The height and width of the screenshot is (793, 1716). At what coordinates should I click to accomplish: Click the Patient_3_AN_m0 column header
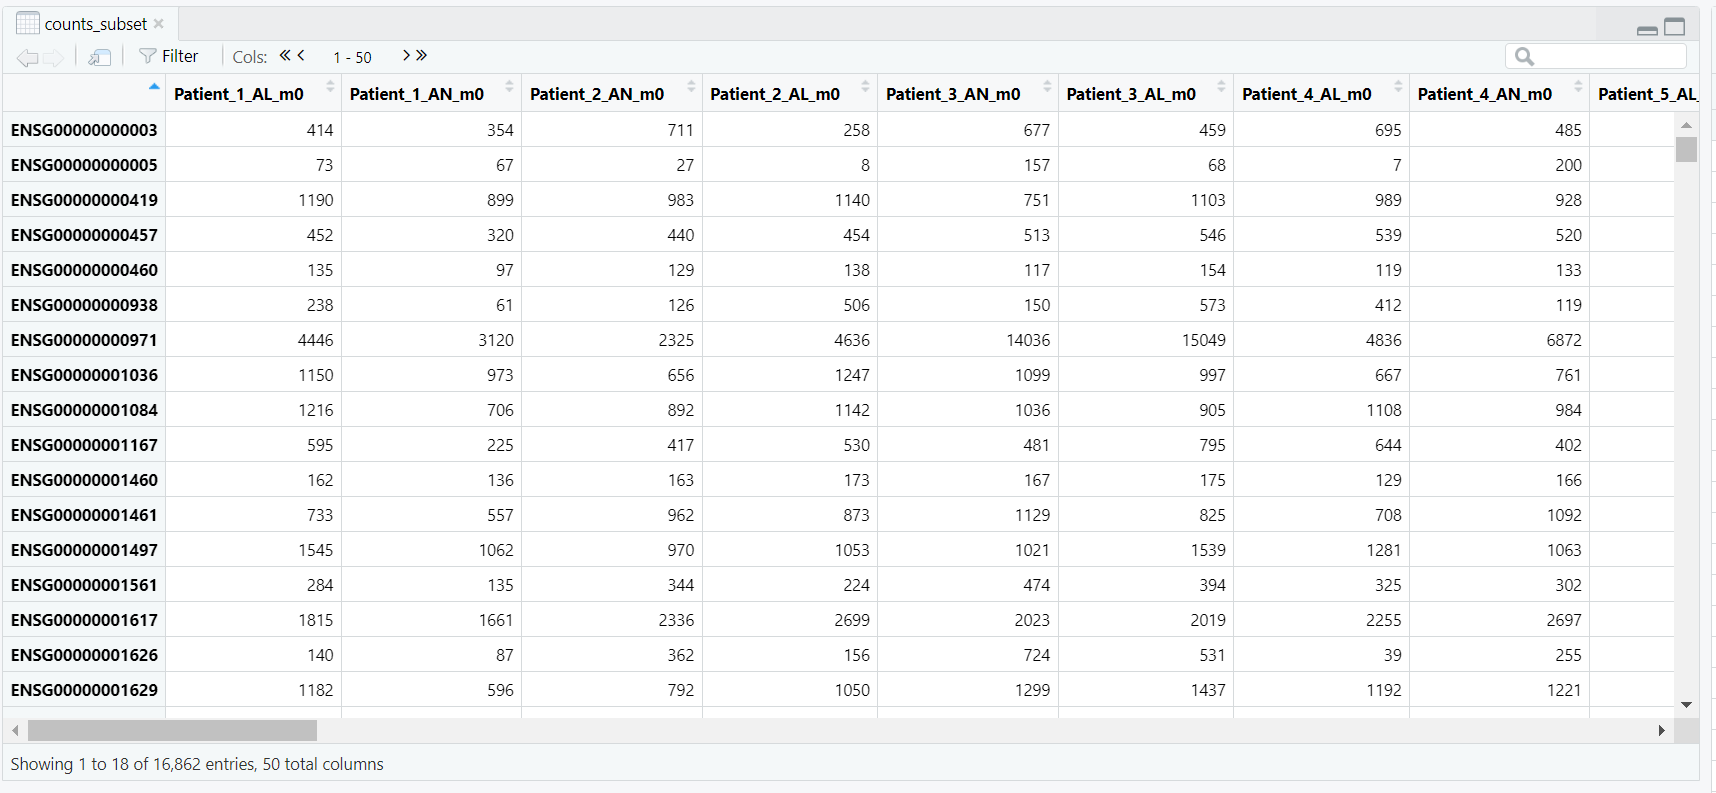[953, 94]
